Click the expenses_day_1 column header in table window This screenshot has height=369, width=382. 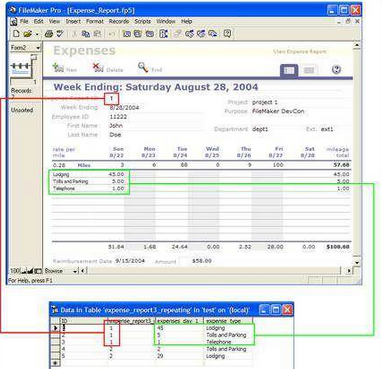179,321
